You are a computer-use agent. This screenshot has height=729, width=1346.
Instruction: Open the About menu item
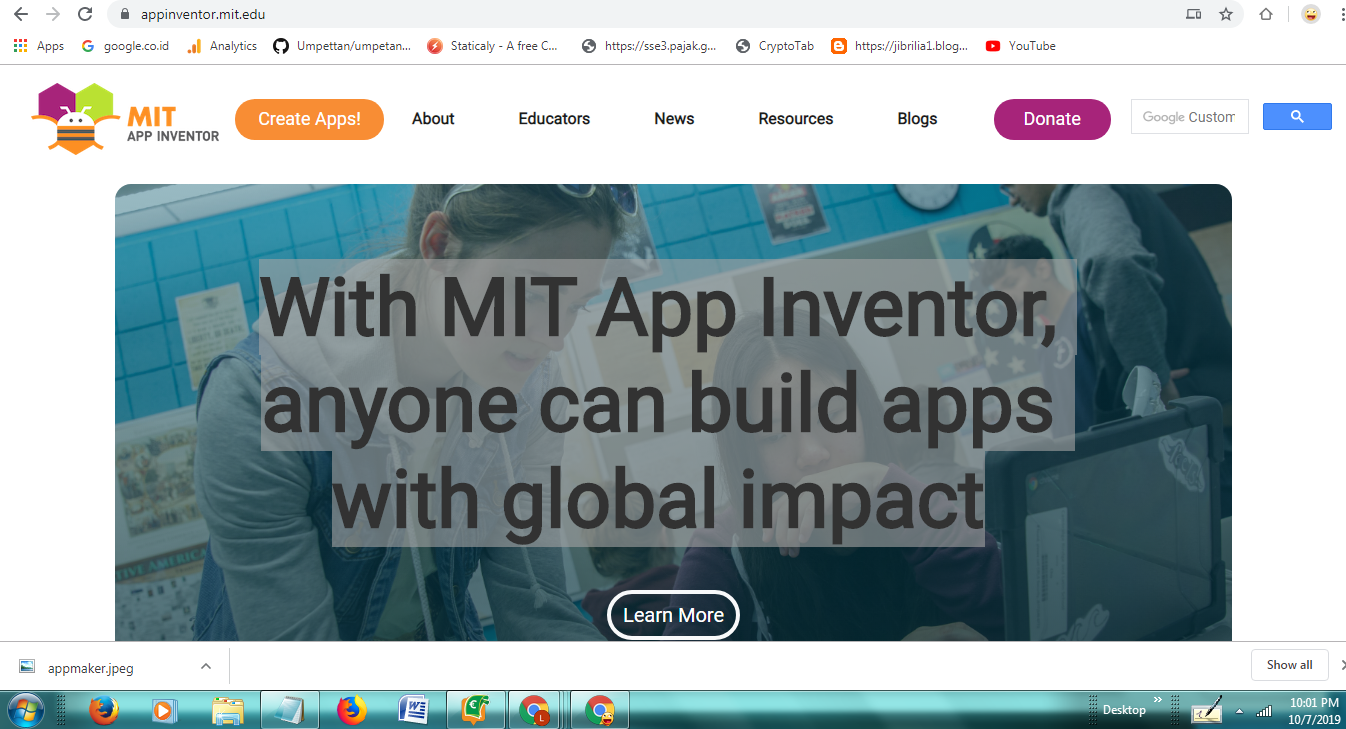coord(433,119)
